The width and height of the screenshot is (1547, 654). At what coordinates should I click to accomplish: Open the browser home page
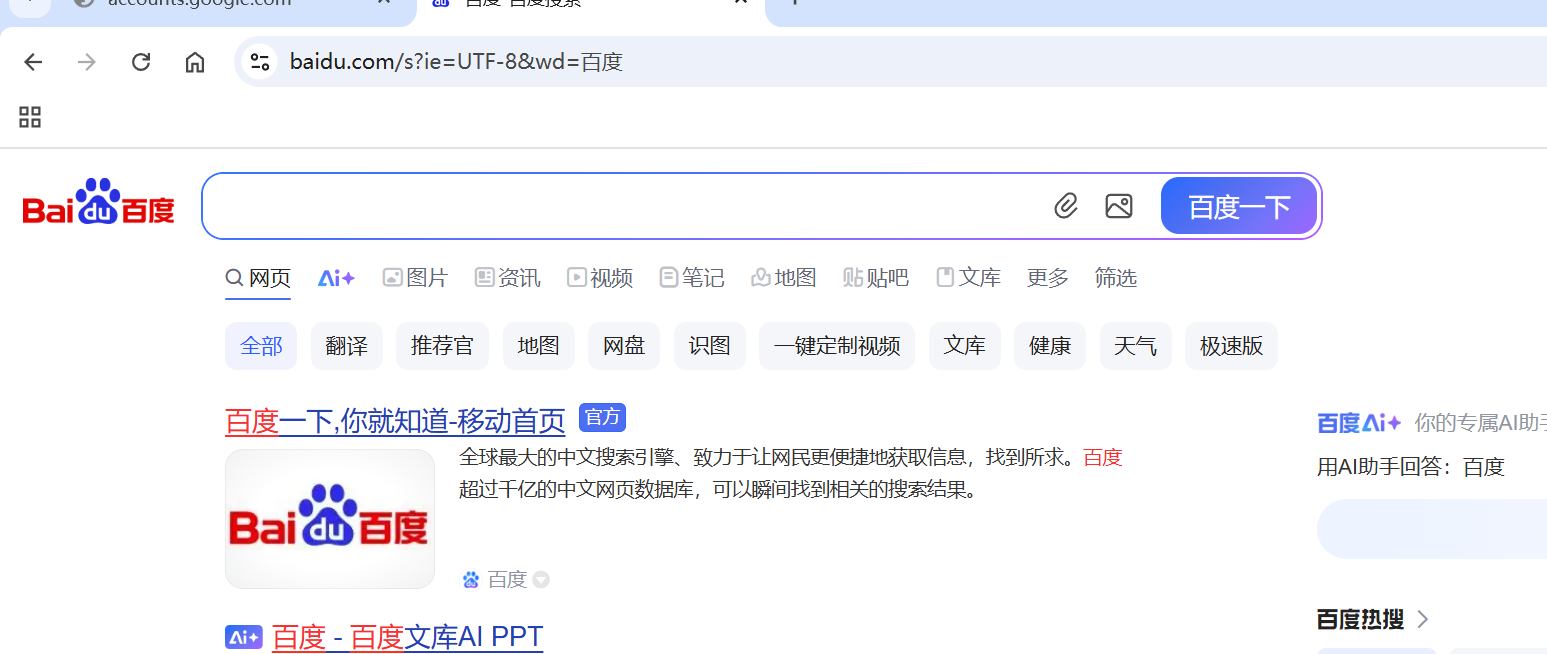pos(195,62)
